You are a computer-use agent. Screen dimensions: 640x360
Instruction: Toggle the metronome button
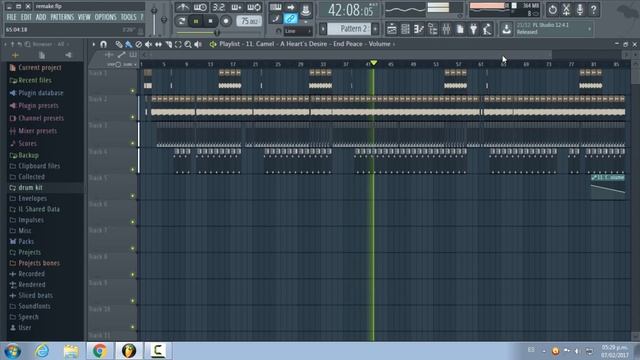point(182,7)
